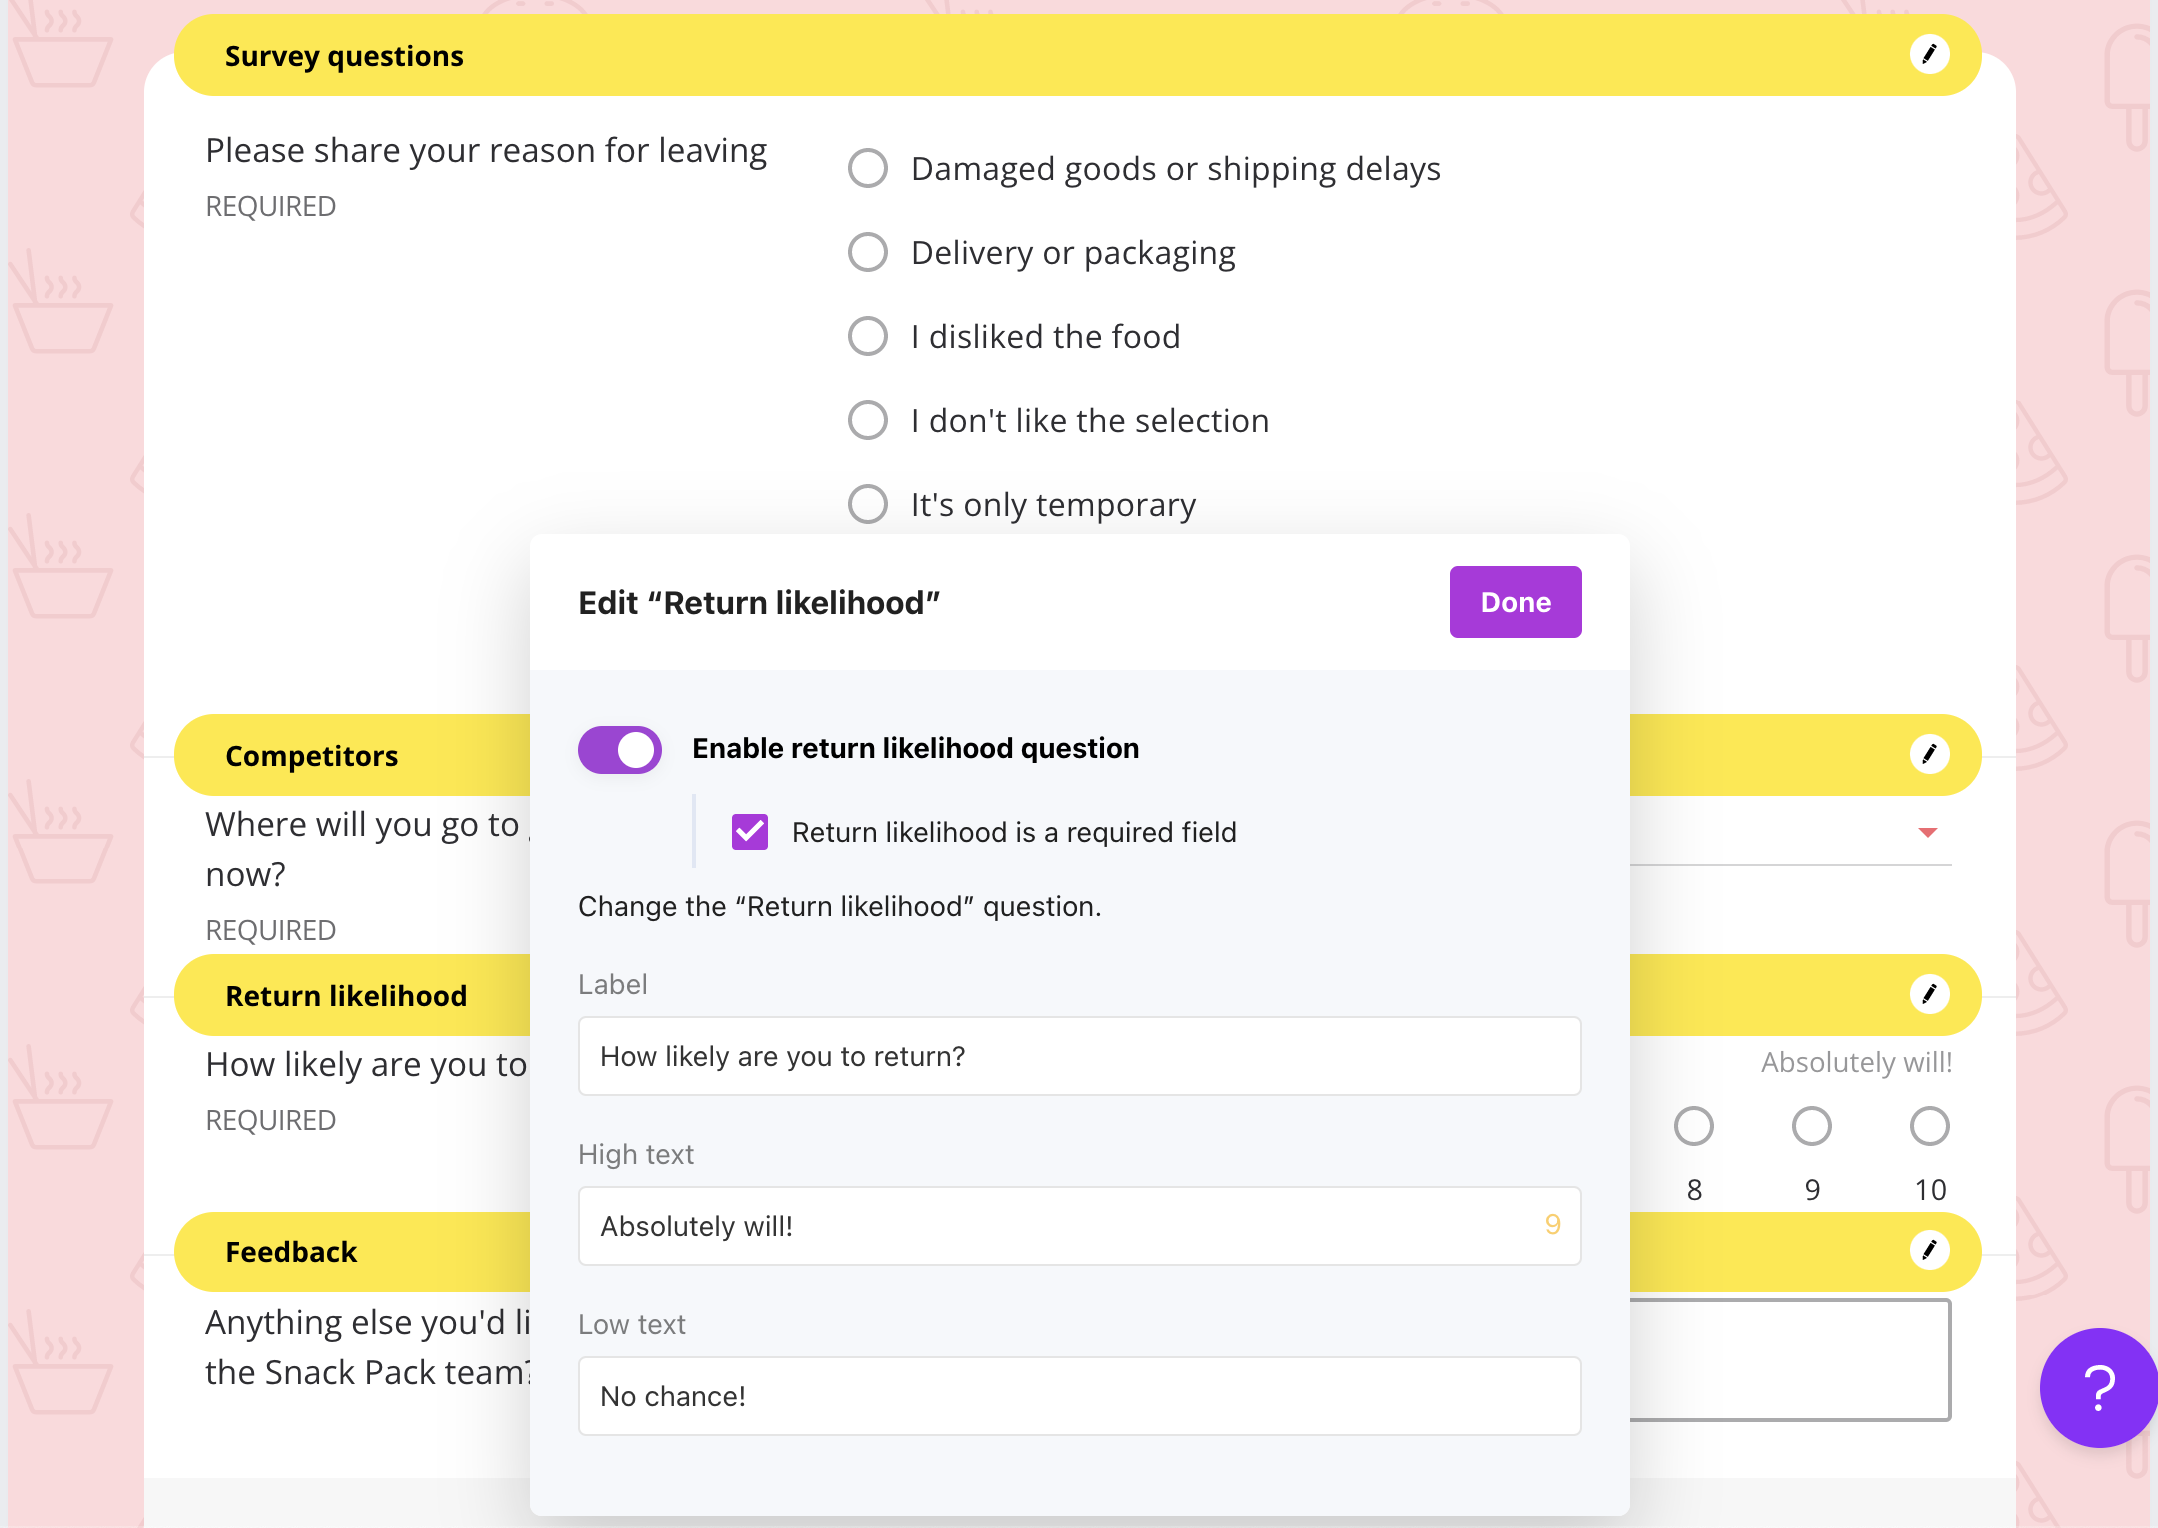The height and width of the screenshot is (1528, 2158).
Task: Select I disliked the food reason
Action: (868, 336)
